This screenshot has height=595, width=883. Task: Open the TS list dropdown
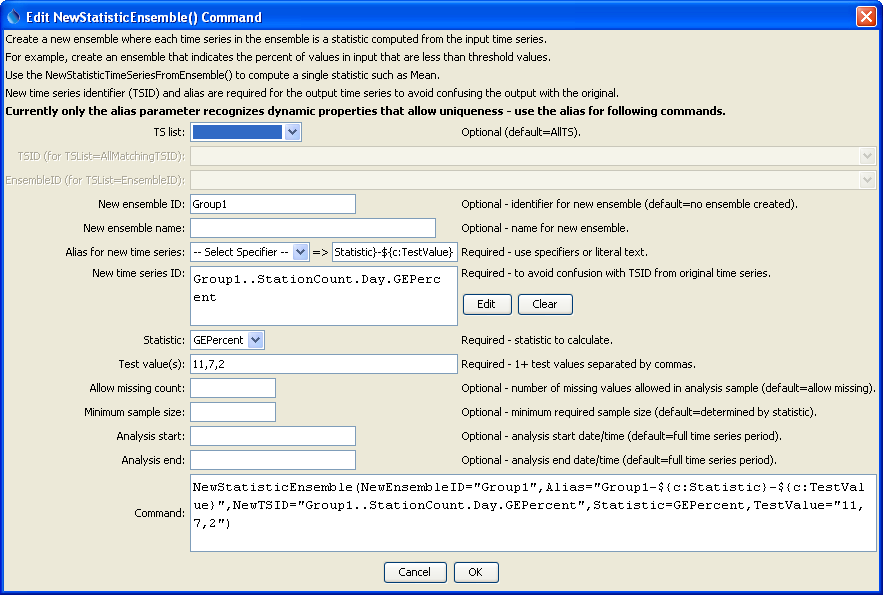tap(292, 132)
